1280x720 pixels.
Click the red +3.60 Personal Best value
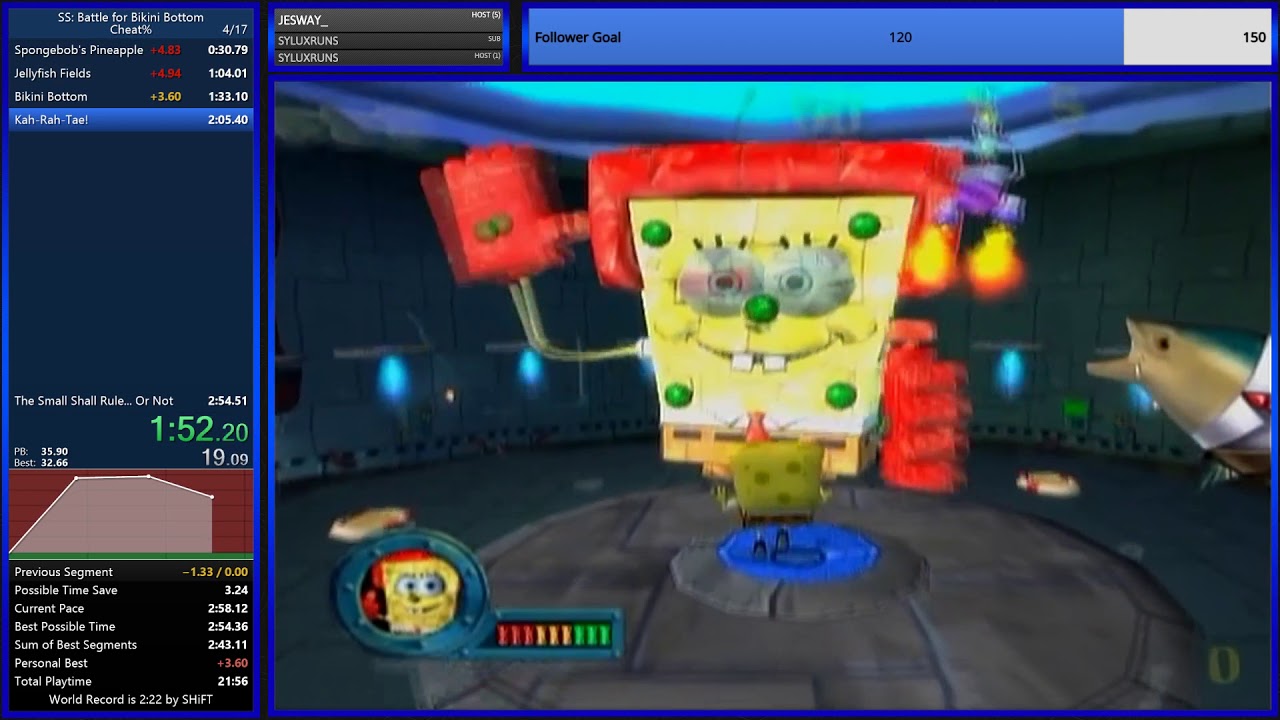tap(232, 663)
